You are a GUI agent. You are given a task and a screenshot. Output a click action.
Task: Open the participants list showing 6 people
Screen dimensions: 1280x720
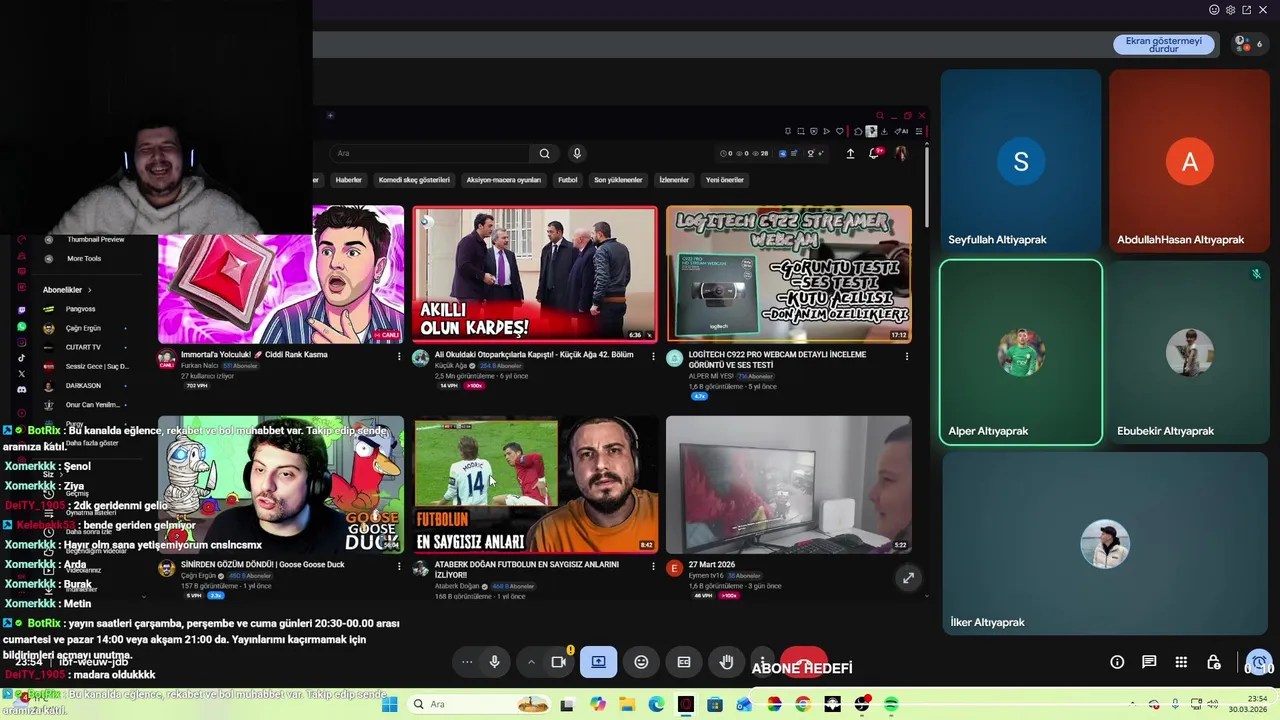(x=1249, y=44)
